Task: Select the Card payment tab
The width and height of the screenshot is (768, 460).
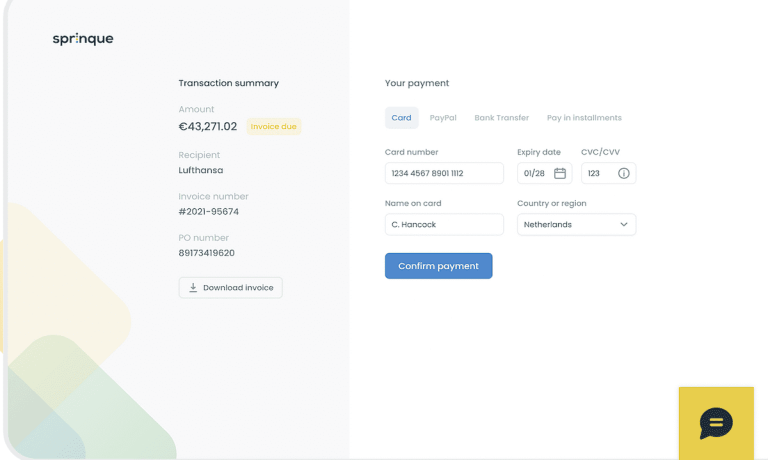Action: click(x=401, y=118)
